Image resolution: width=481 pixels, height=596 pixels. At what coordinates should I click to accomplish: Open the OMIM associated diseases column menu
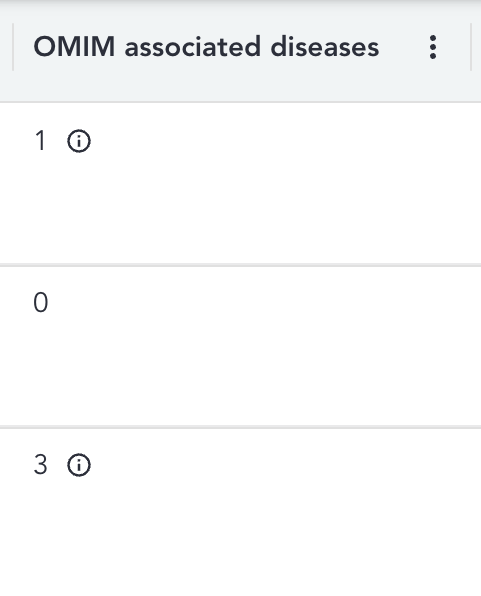point(432,47)
